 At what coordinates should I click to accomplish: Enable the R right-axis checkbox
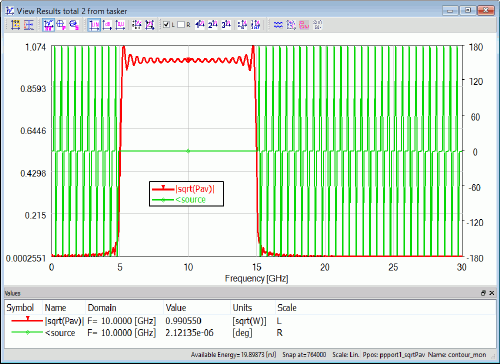[x=181, y=25]
